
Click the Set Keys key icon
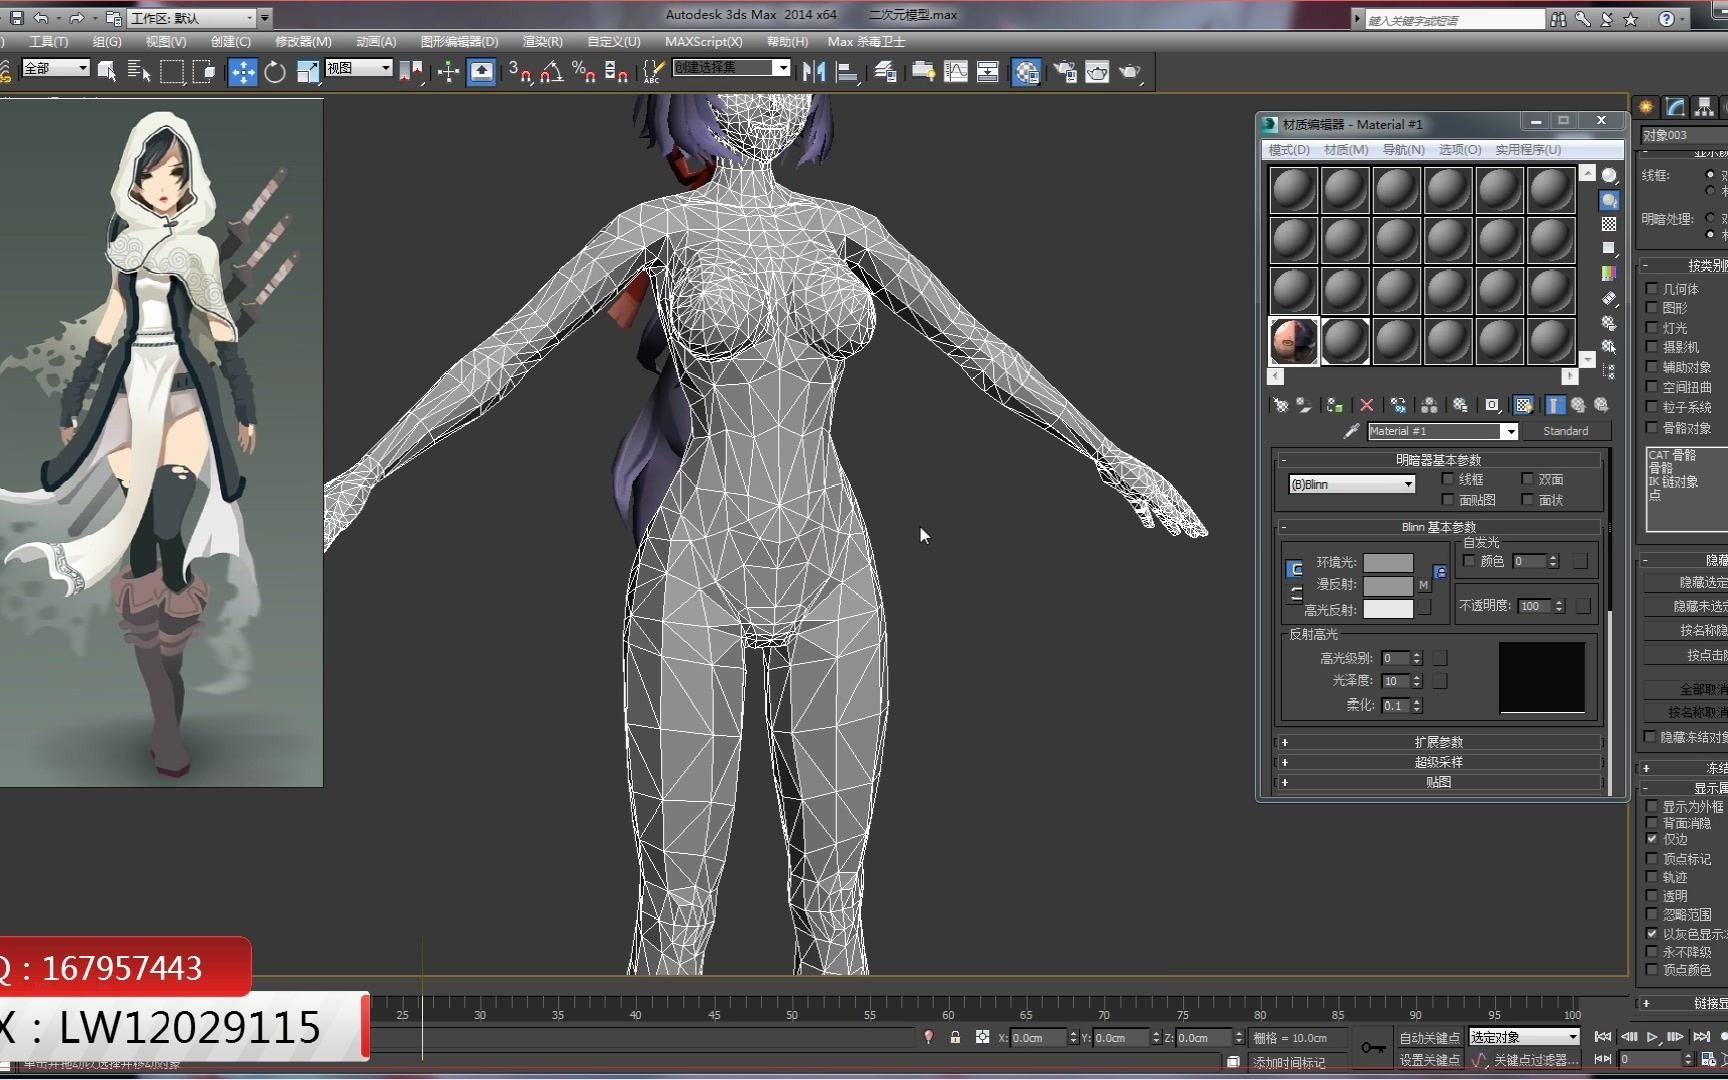click(x=1374, y=1047)
